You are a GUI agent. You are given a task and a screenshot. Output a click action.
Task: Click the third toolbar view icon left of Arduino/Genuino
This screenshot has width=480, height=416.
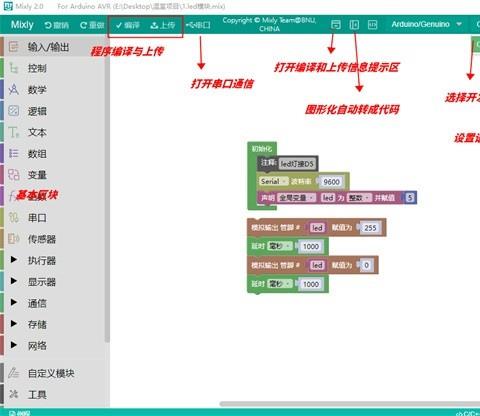point(372,24)
